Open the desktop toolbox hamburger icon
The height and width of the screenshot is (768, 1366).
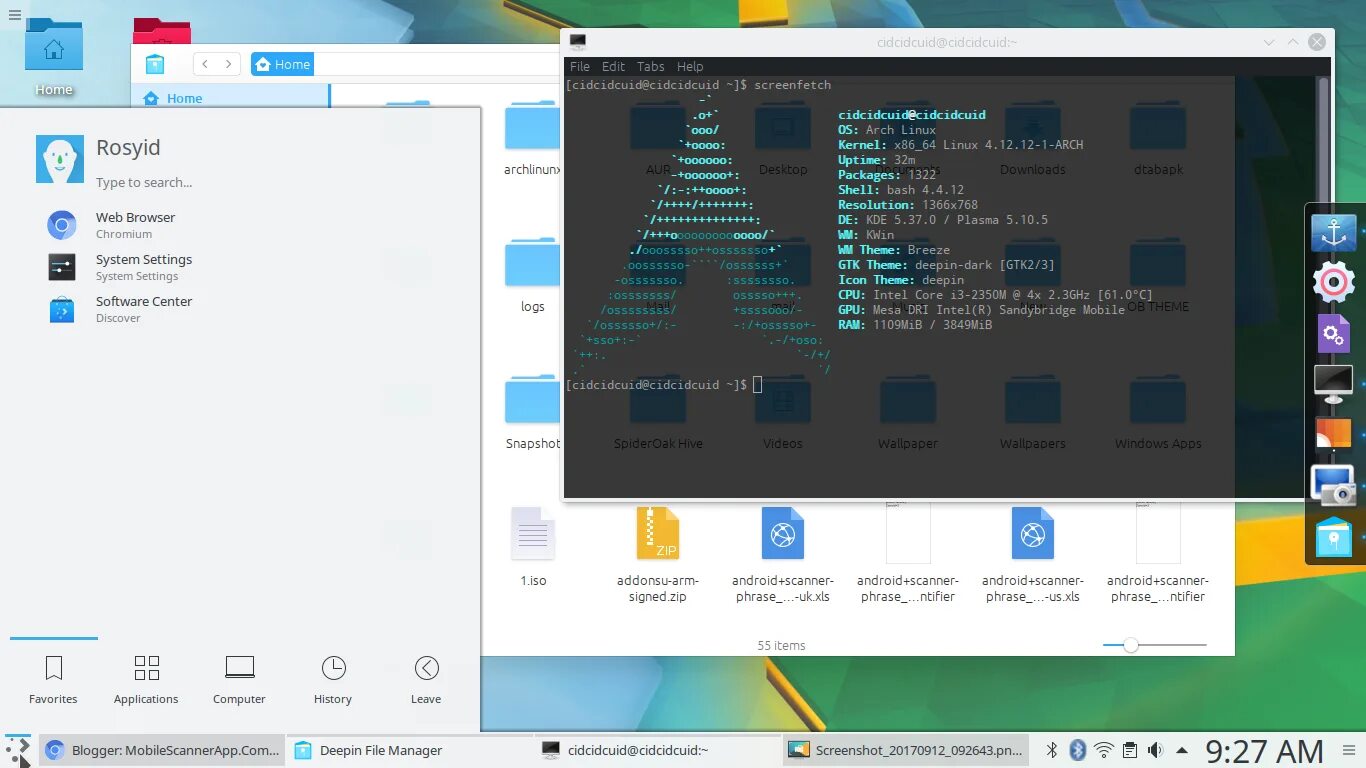tap(14, 14)
